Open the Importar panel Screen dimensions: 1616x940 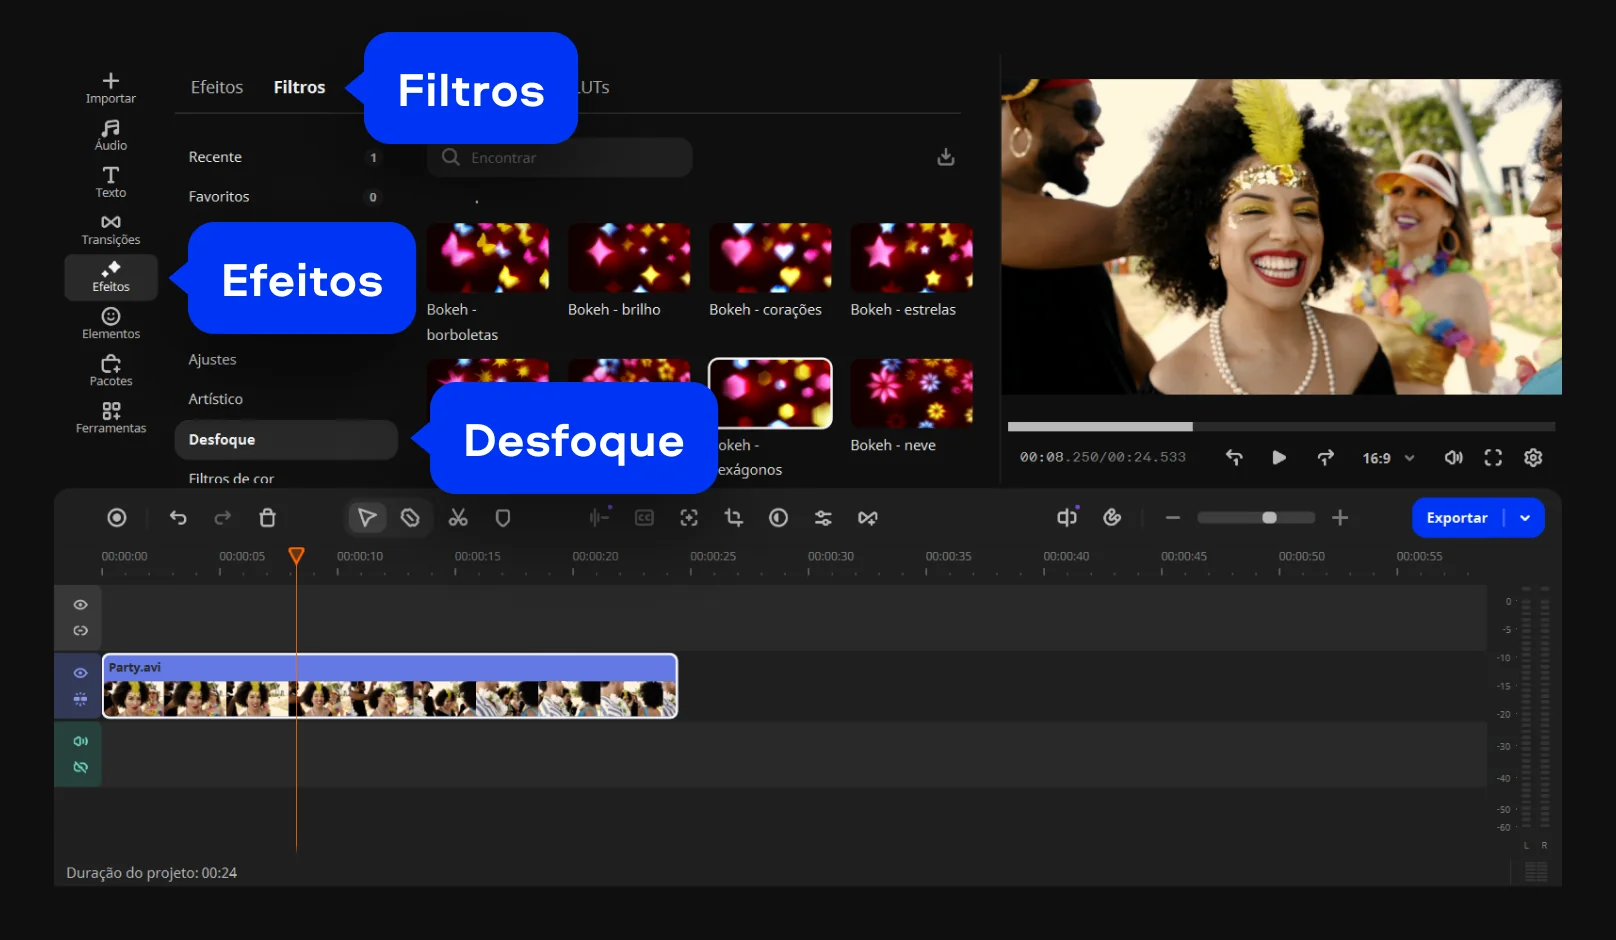tap(110, 87)
